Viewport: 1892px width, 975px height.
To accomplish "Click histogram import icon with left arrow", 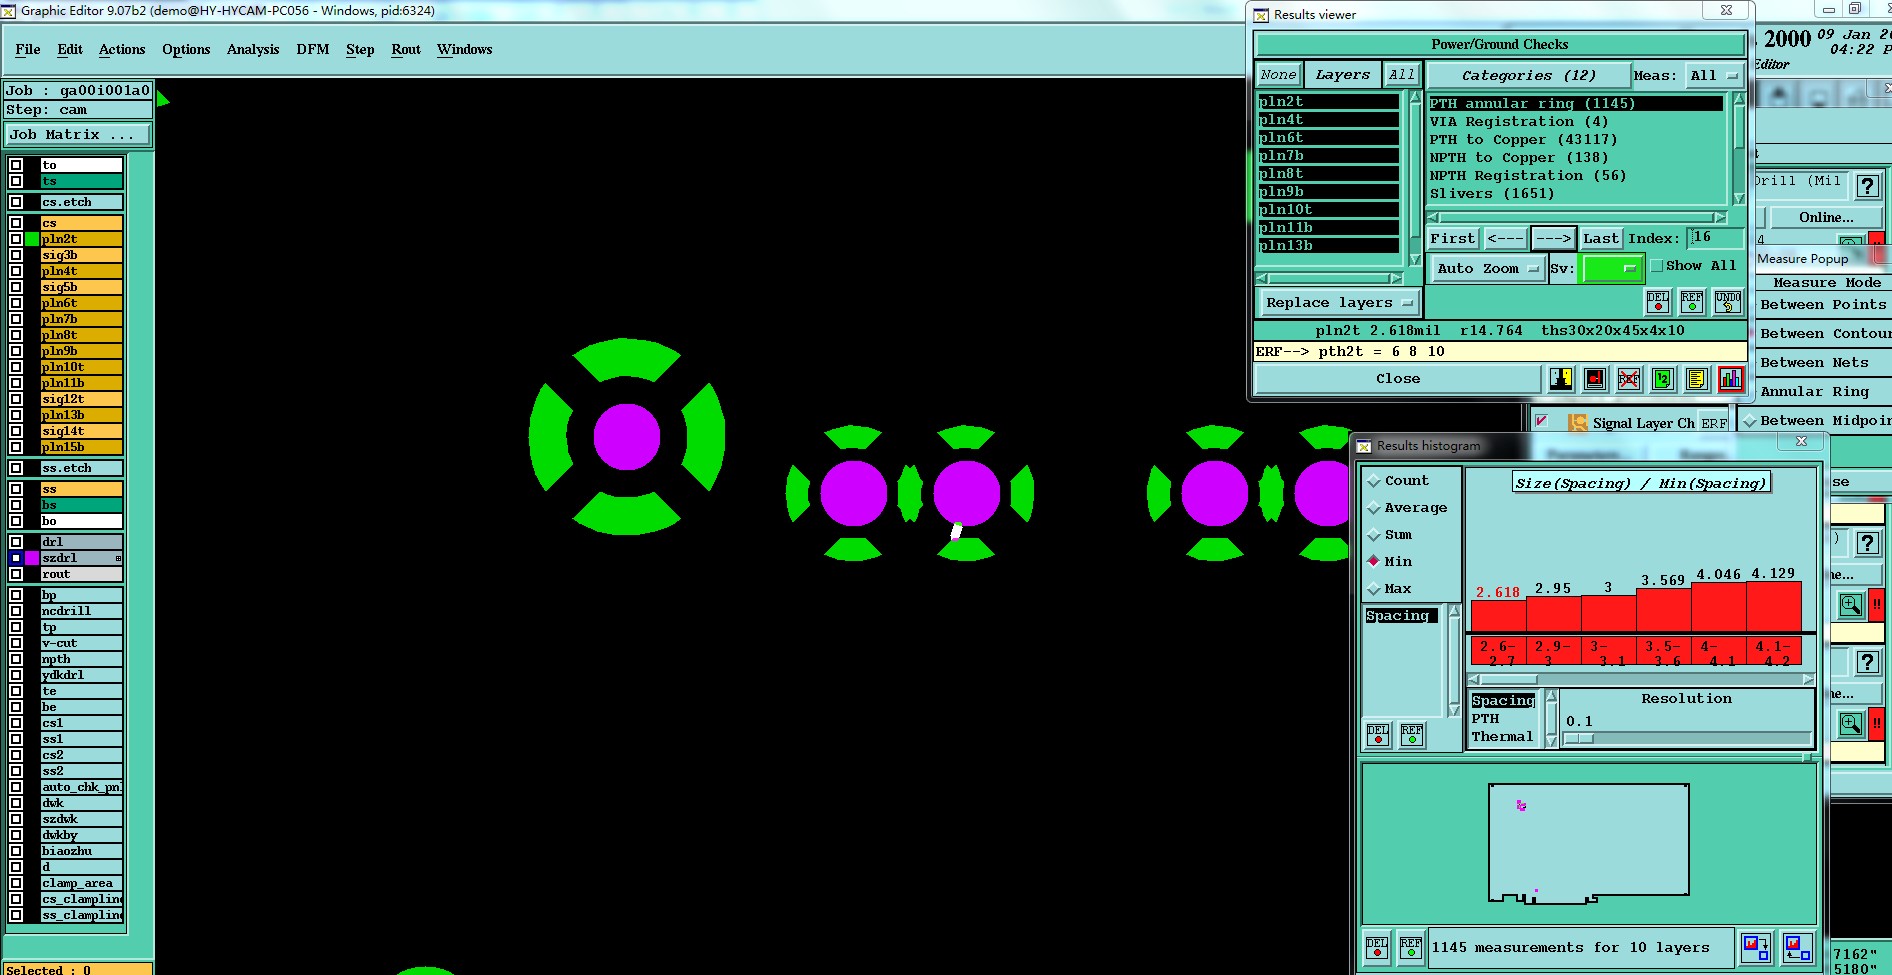I will pos(1797,947).
